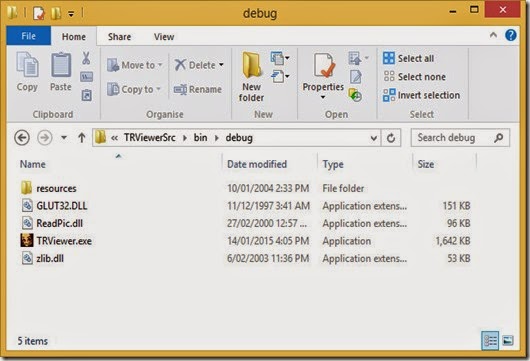Image resolution: width=530 pixels, height=361 pixels.
Task: Sort by Date modified column header
Action: pos(257,164)
